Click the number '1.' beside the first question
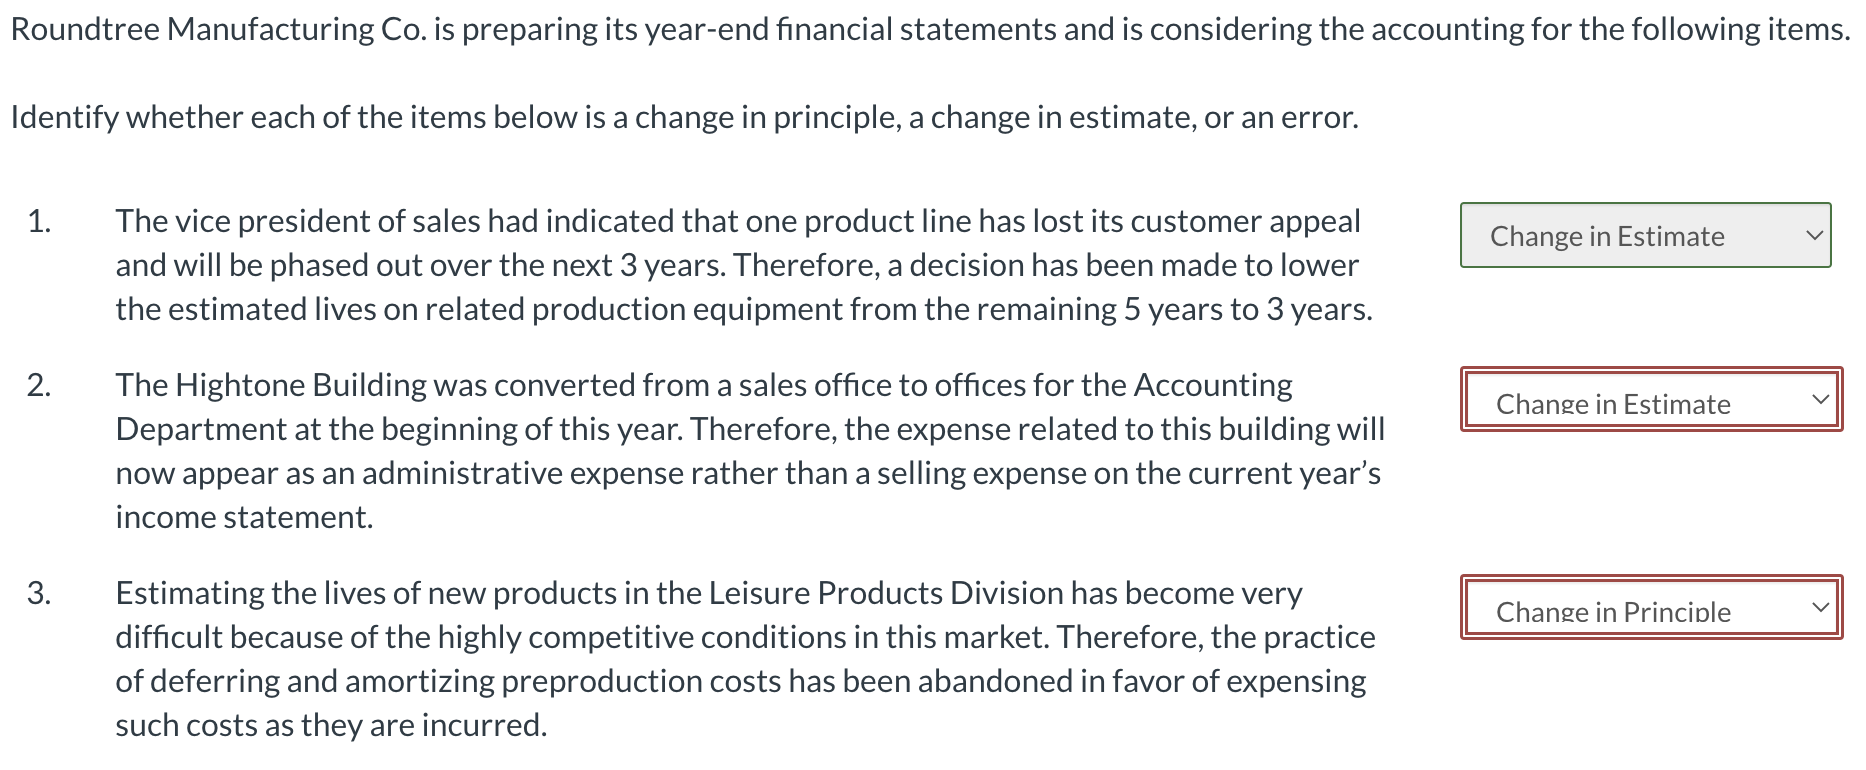1866x770 pixels. pyautogui.click(x=40, y=222)
